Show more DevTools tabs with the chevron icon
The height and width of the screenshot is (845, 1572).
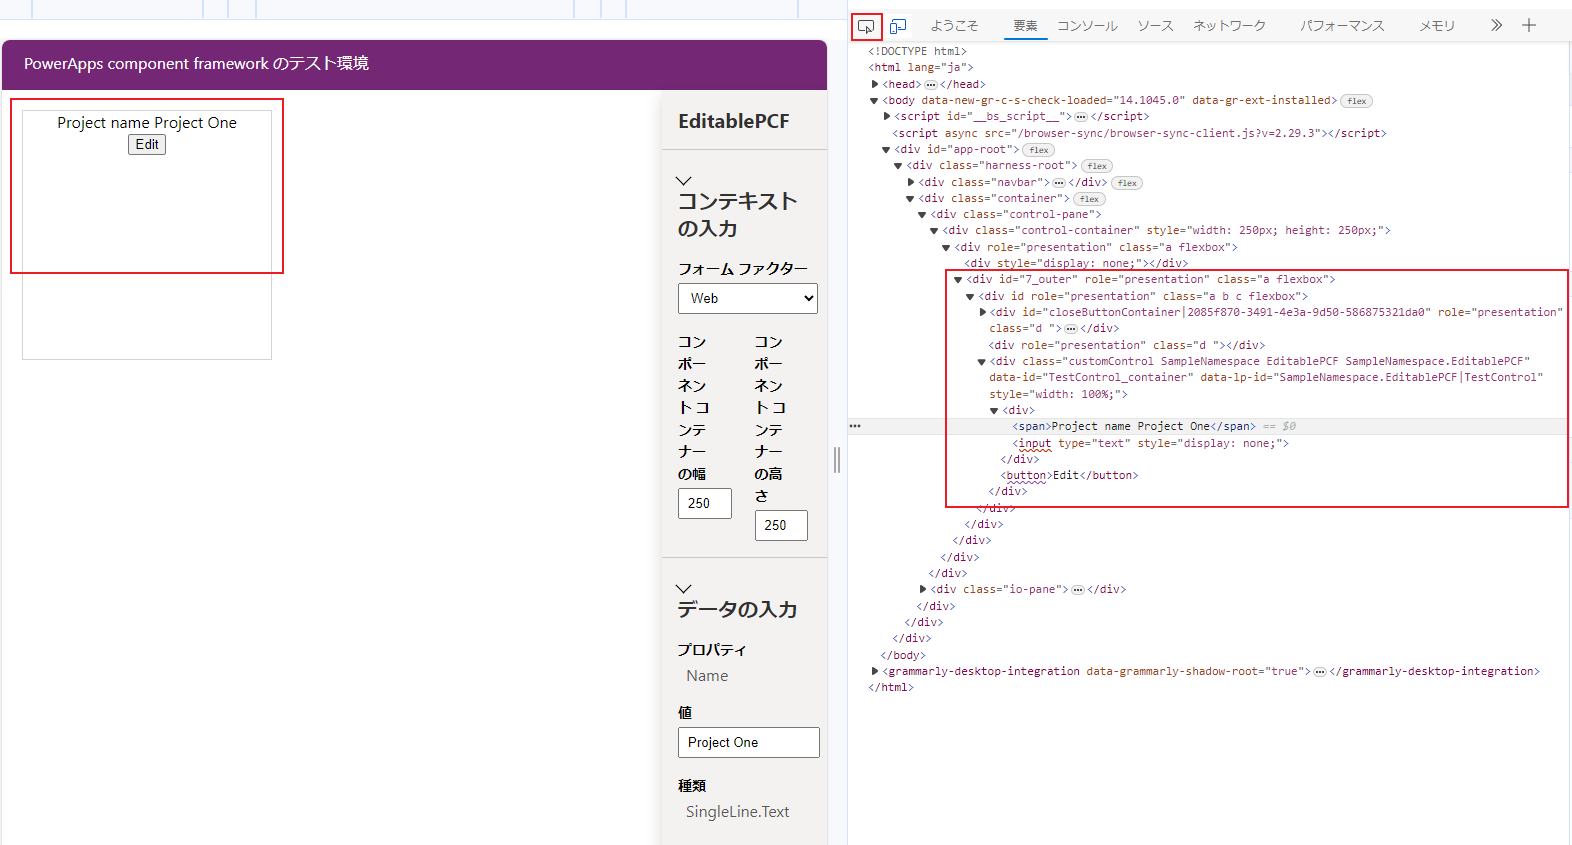pyautogui.click(x=1496, y=25)
